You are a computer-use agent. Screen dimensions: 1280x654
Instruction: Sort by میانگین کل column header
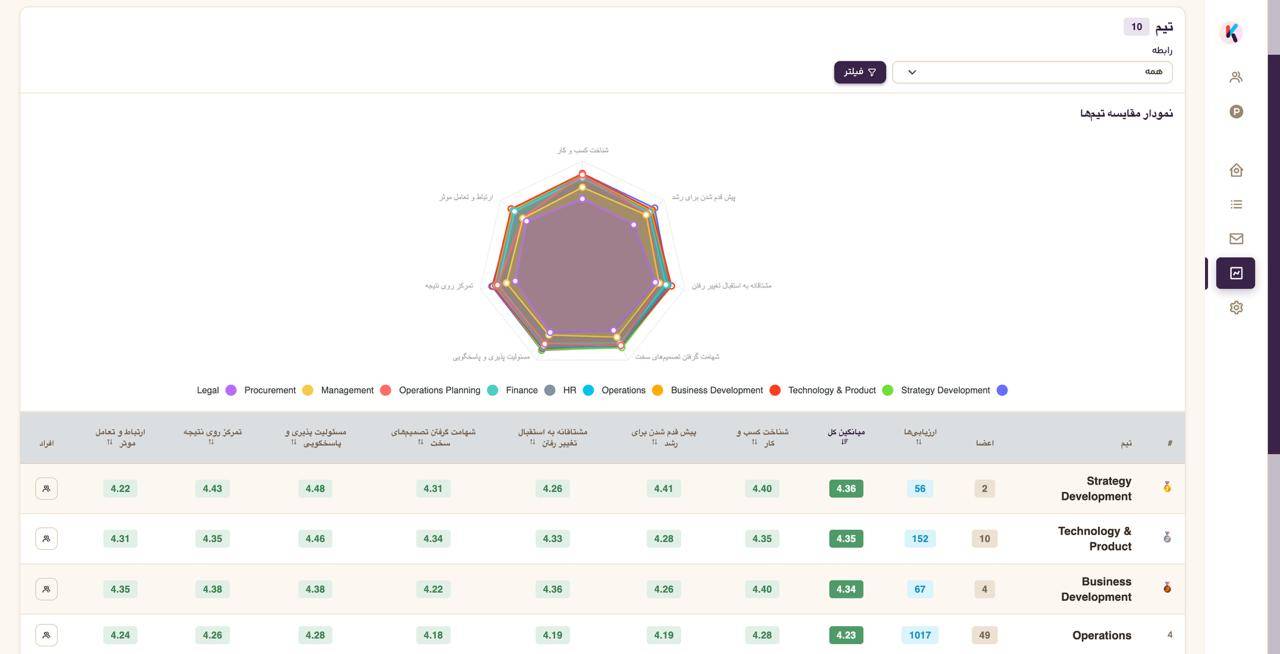pyautogui.click(x=846, y=436)
